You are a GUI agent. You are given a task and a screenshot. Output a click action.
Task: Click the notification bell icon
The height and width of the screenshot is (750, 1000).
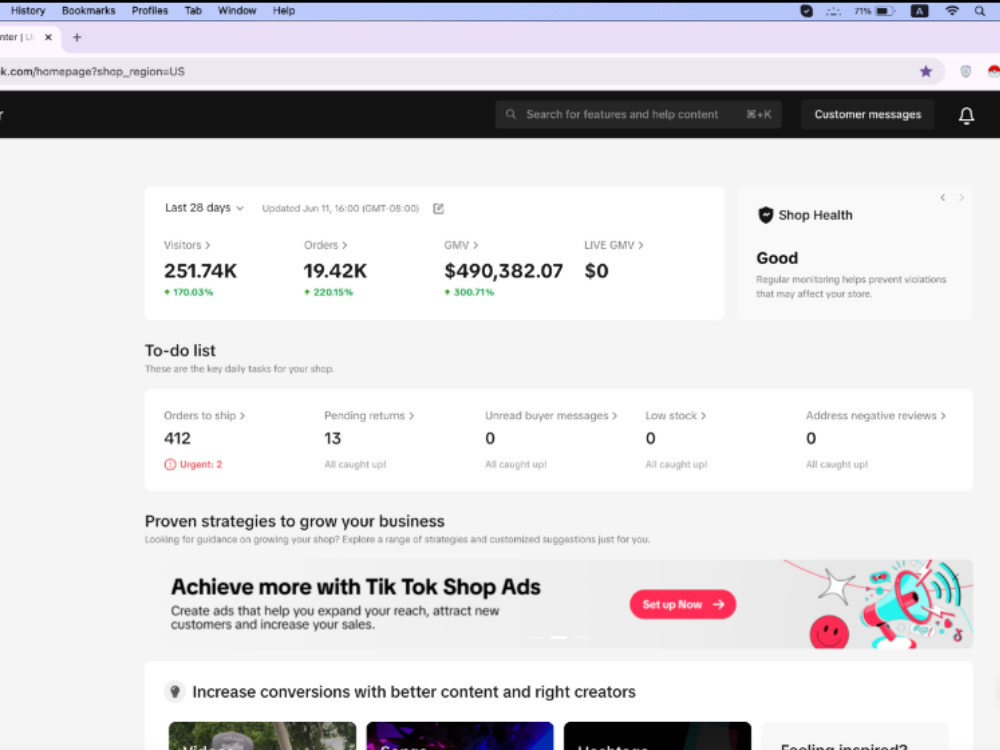pos(966,115)
